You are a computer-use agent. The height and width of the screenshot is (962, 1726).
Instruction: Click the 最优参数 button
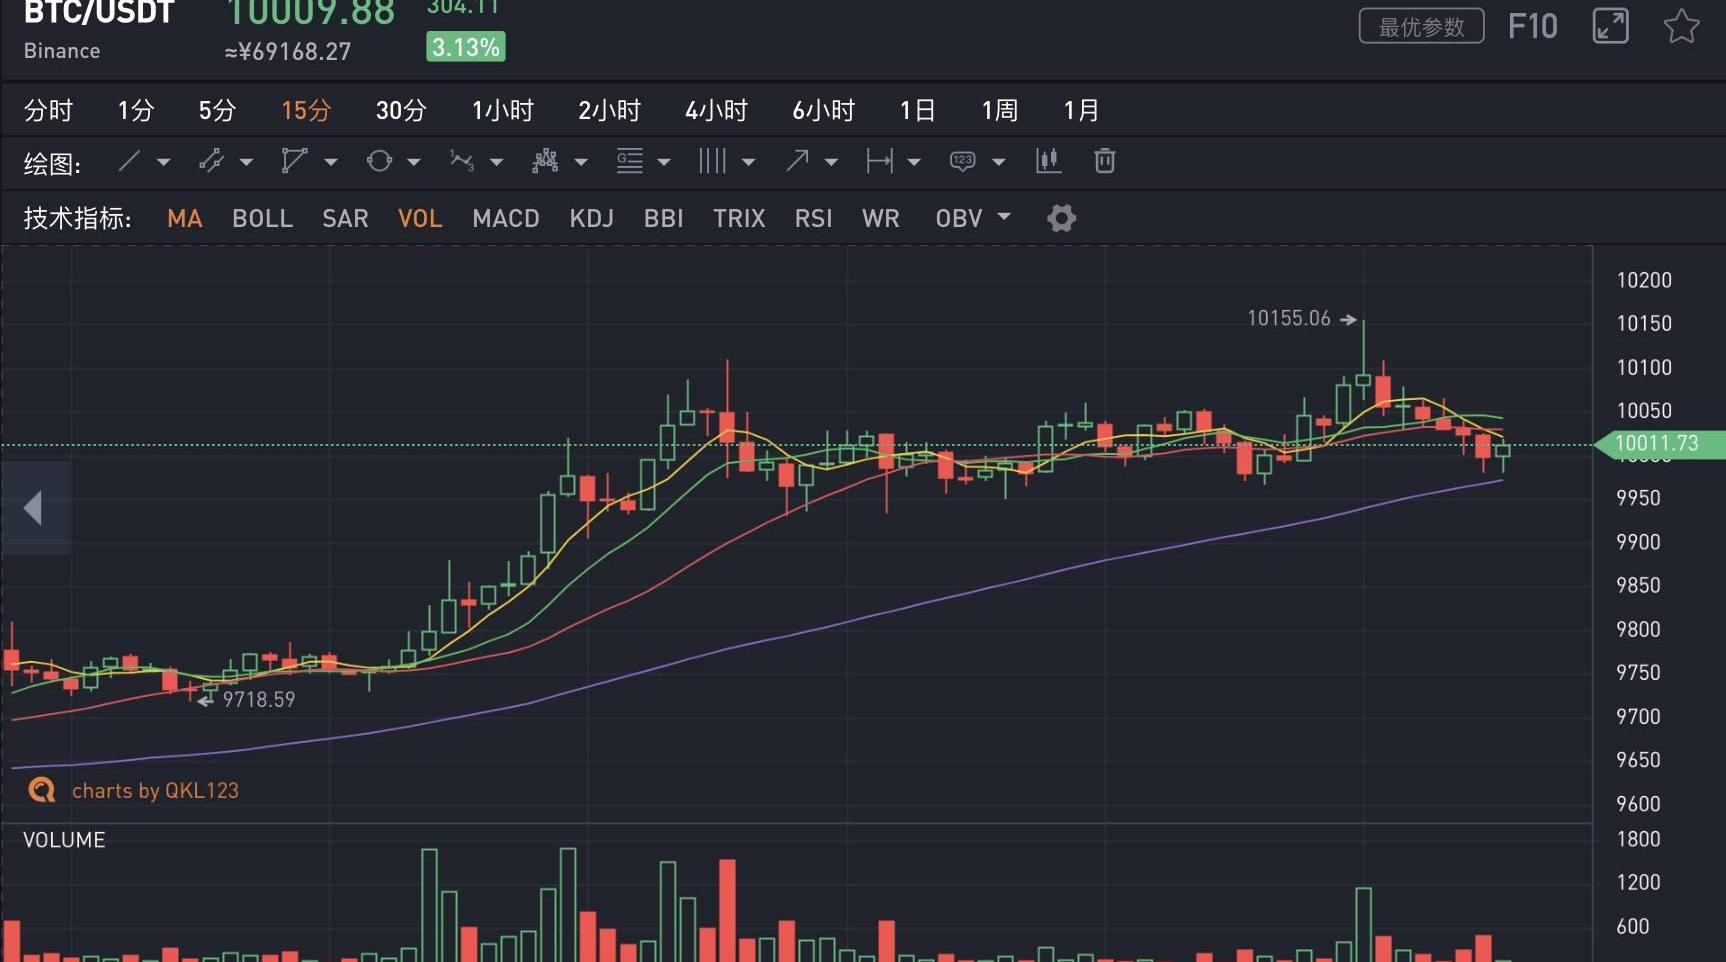[1421, 27]
